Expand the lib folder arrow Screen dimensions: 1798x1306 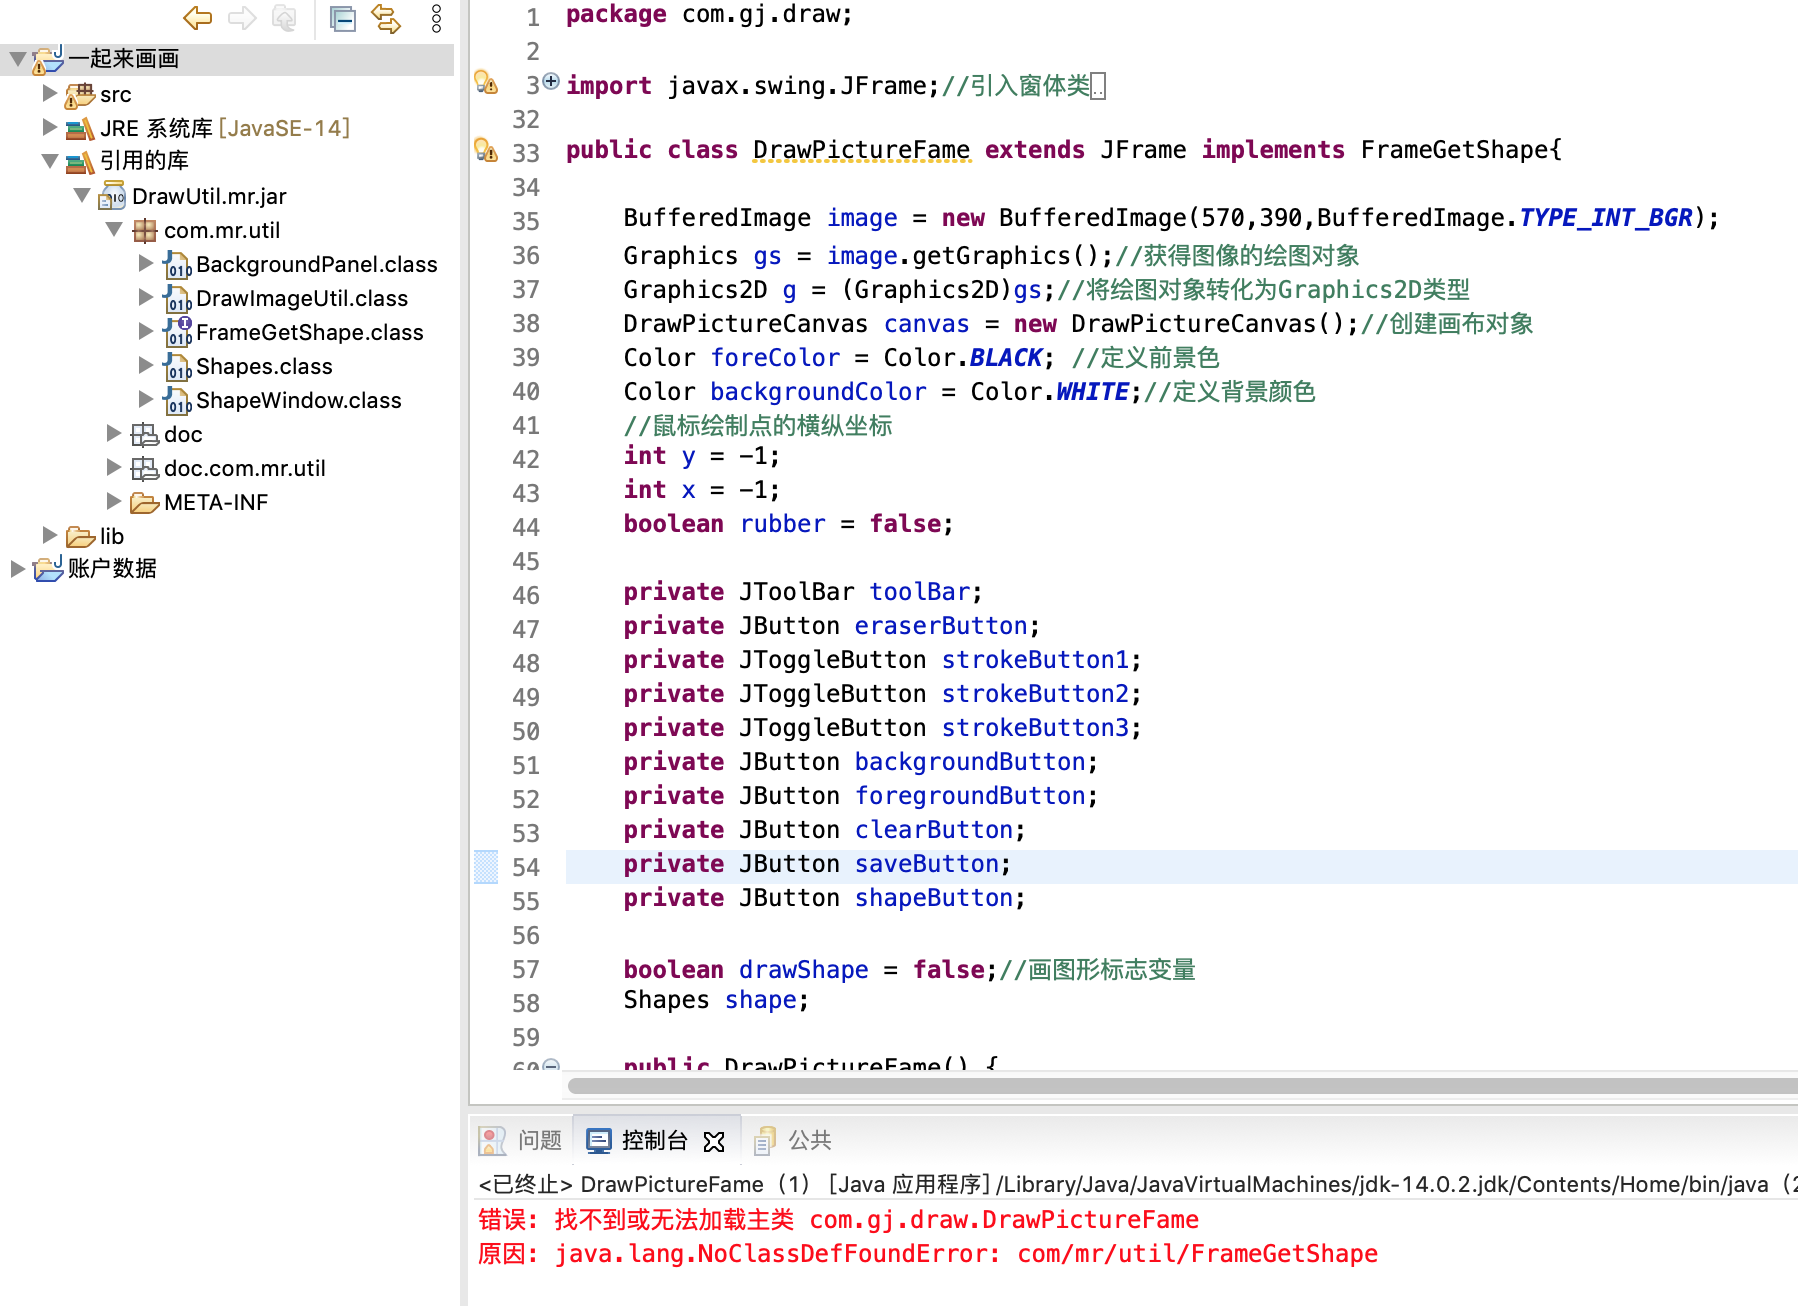[x=49, y=535]
